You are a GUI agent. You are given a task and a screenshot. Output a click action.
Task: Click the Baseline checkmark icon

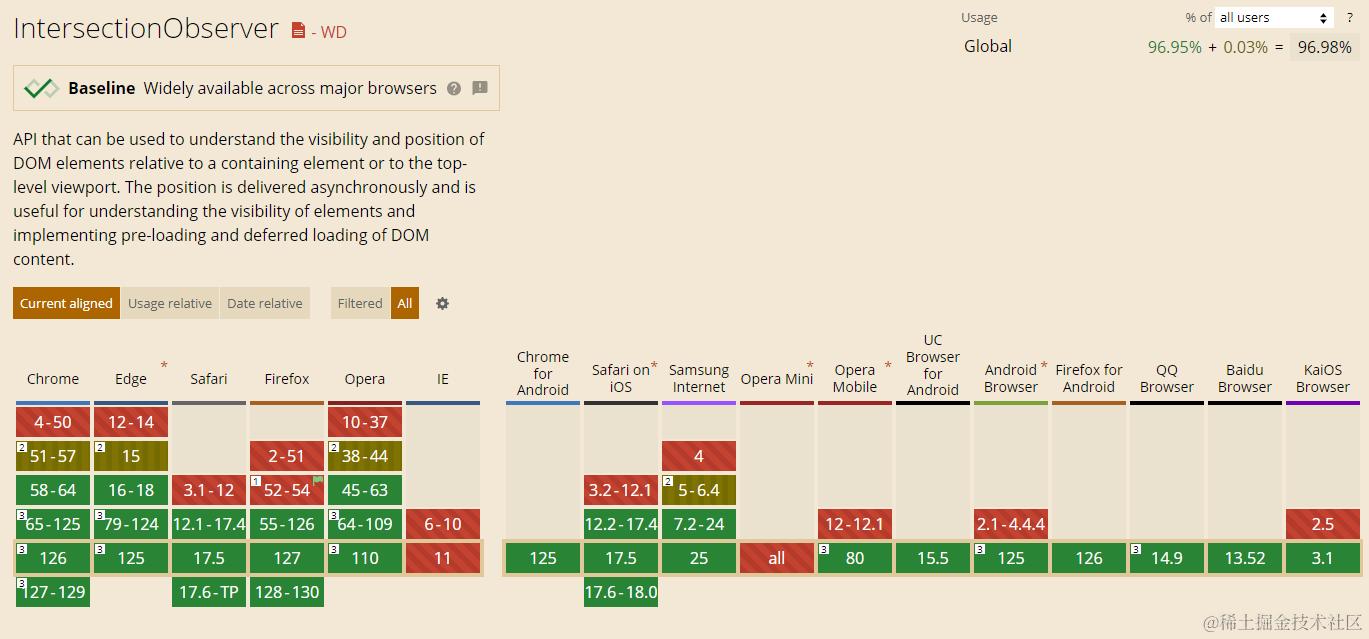pos(41,88)
